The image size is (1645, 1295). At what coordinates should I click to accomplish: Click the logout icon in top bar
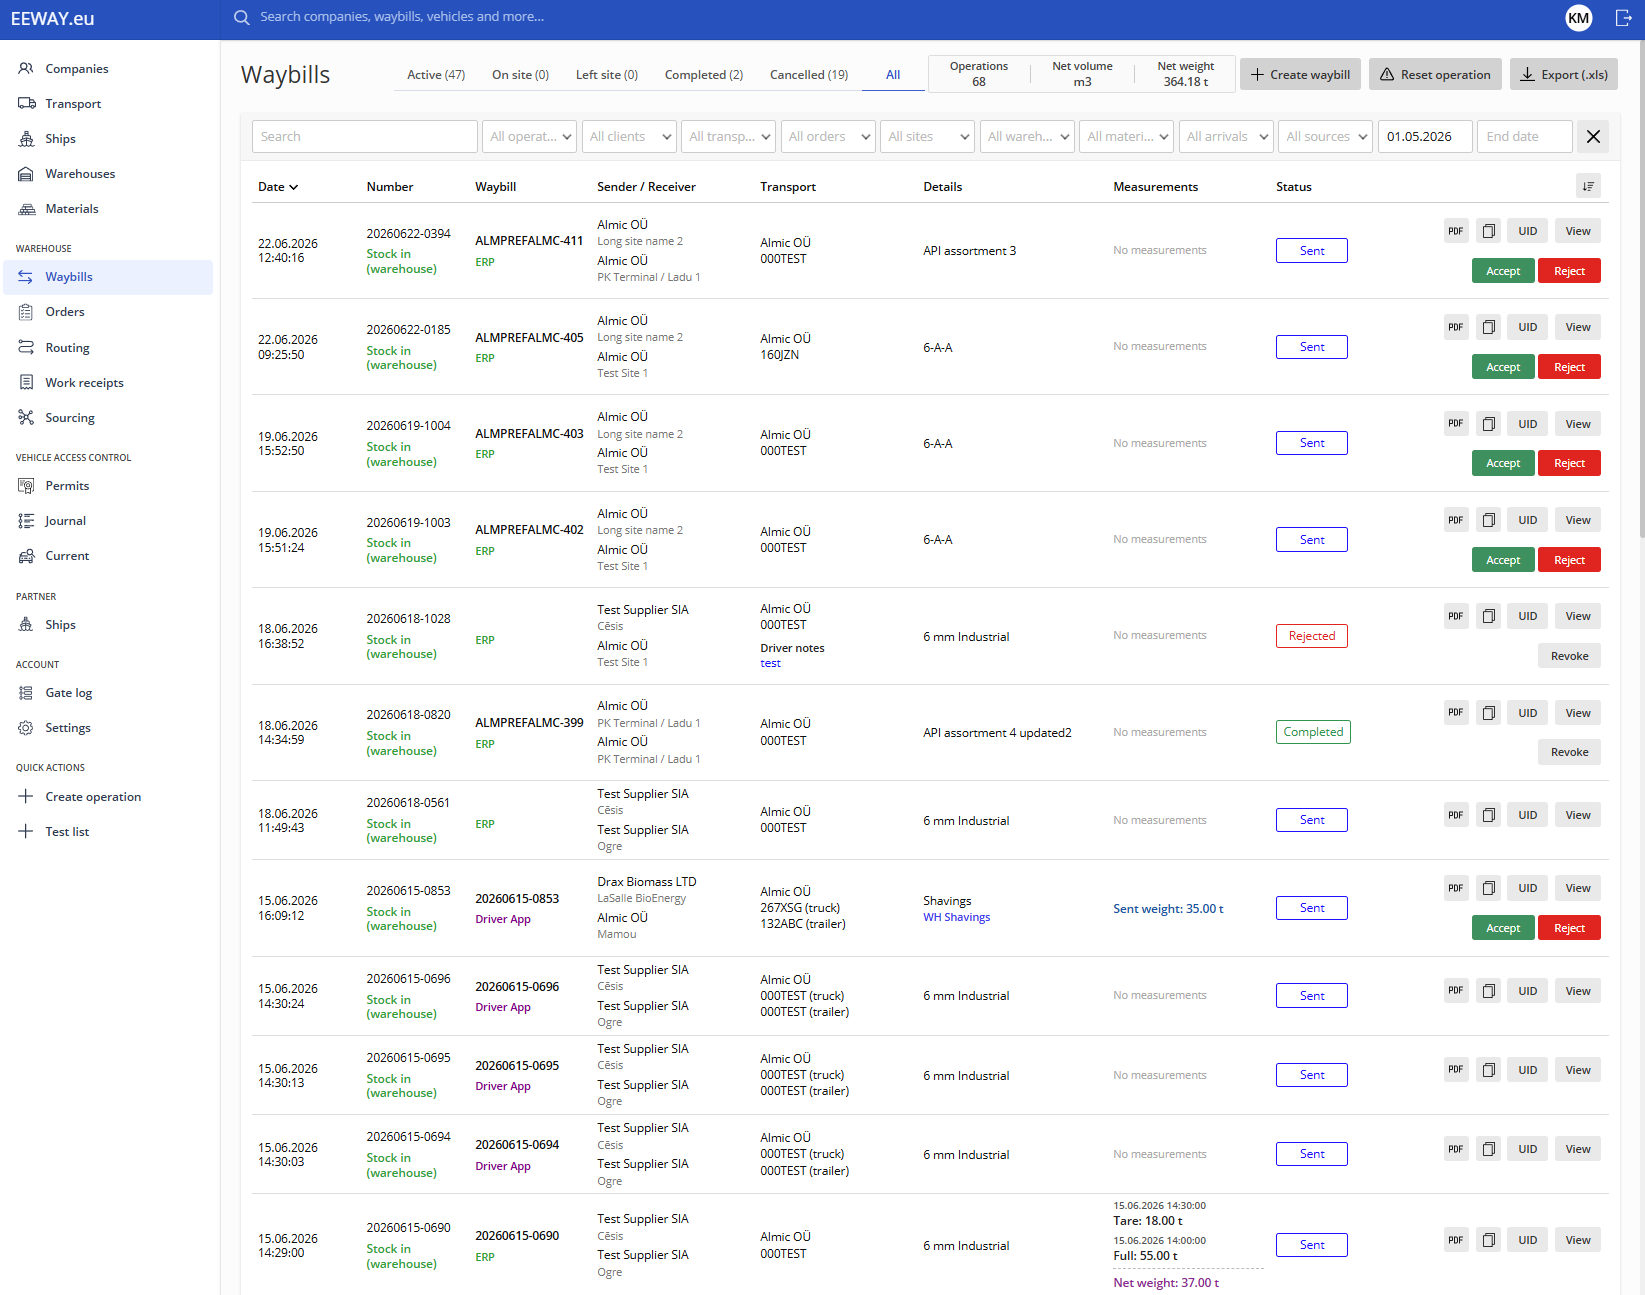click(x=1623, y=18)
